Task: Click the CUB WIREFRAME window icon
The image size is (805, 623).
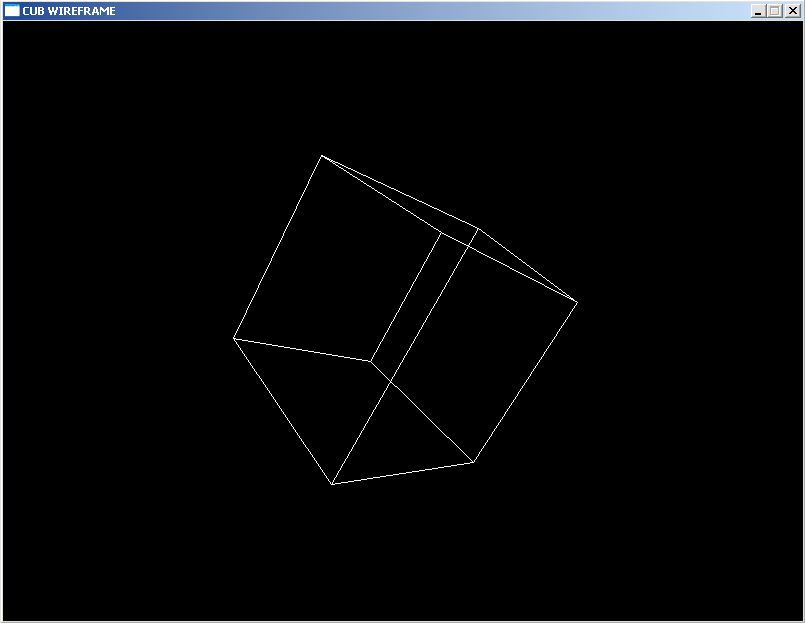Action: point(12,10)
